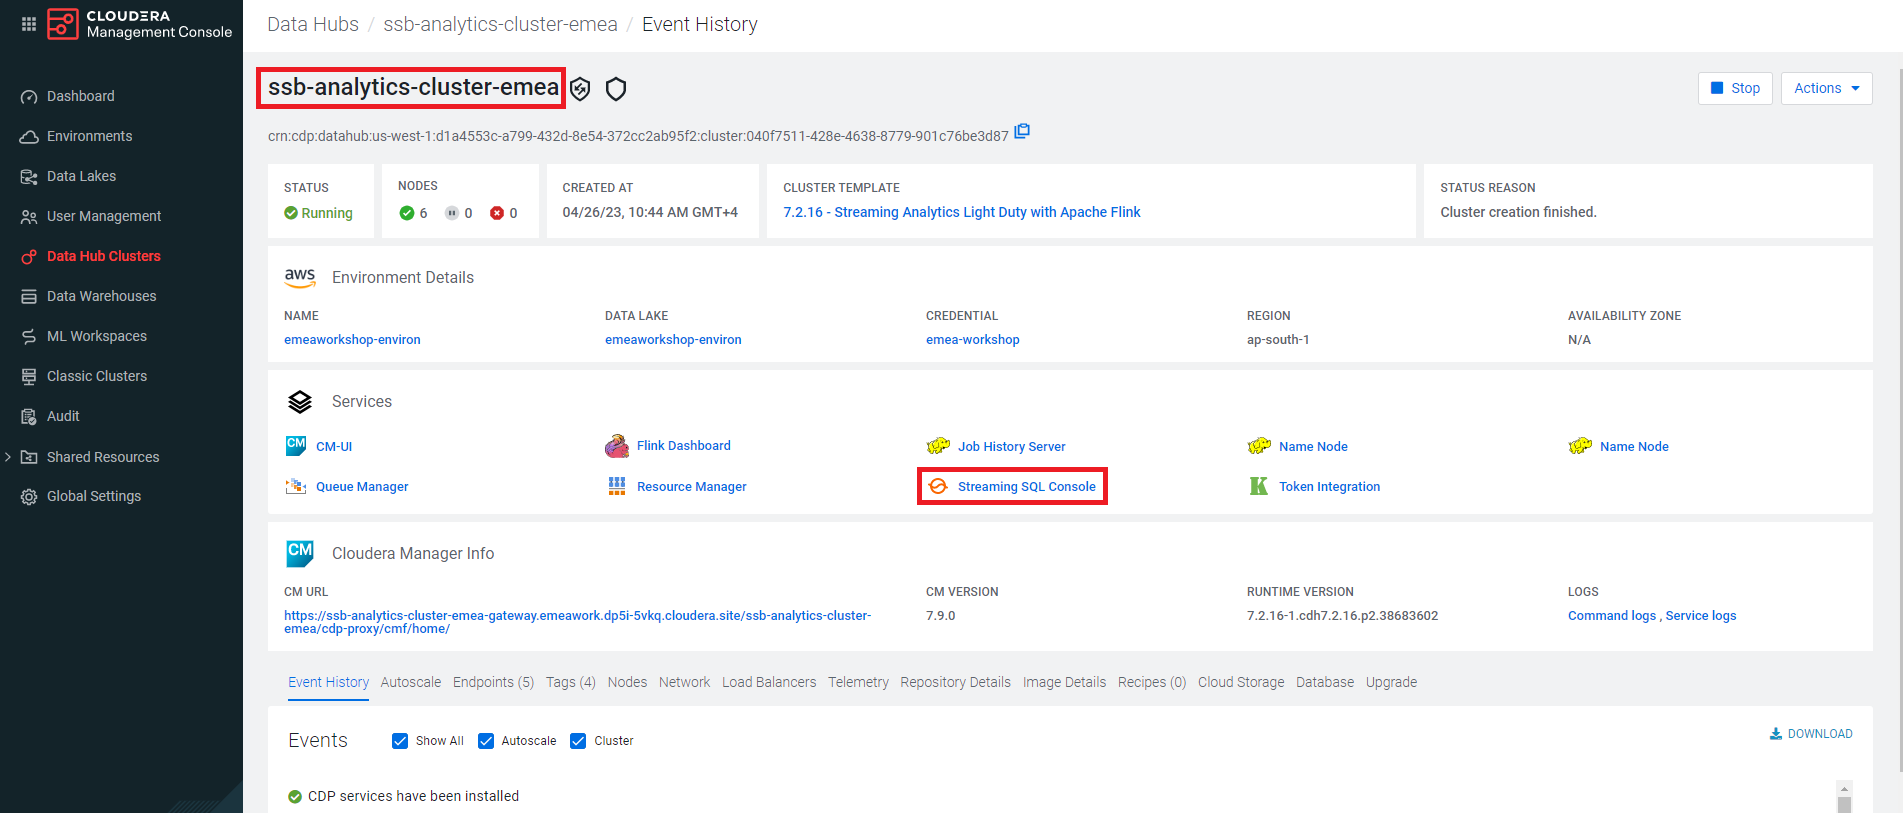Open Streaming SQL Console link
The image size is (1903, 813).
coord(1027,487)
